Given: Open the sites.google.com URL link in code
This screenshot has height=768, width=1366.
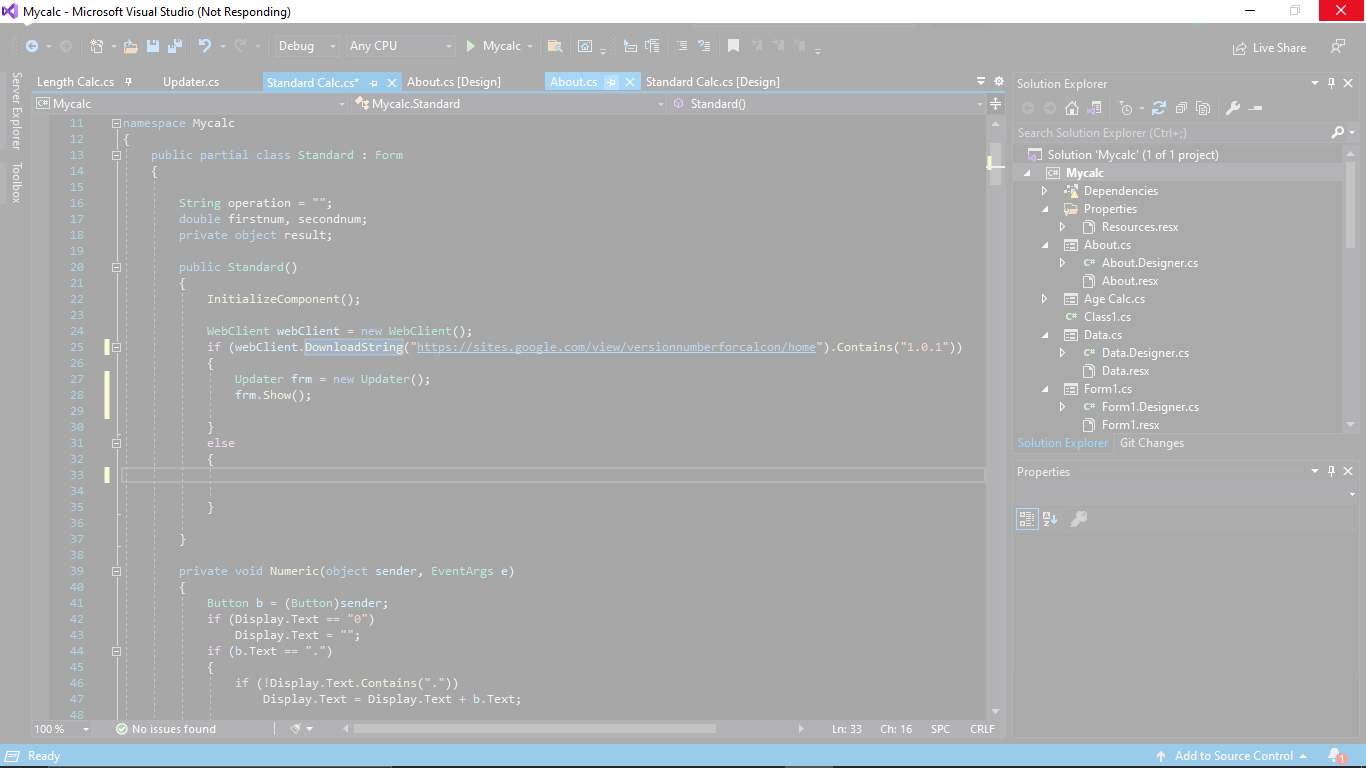Looking at the screenshot, I should (617, 347).
